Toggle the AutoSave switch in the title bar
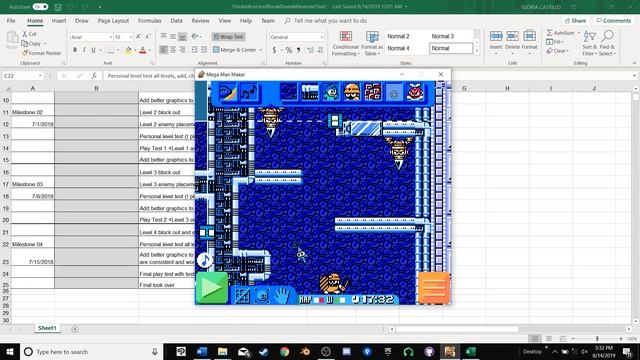Viewport: 640px width, 360px height. [40, 7]
